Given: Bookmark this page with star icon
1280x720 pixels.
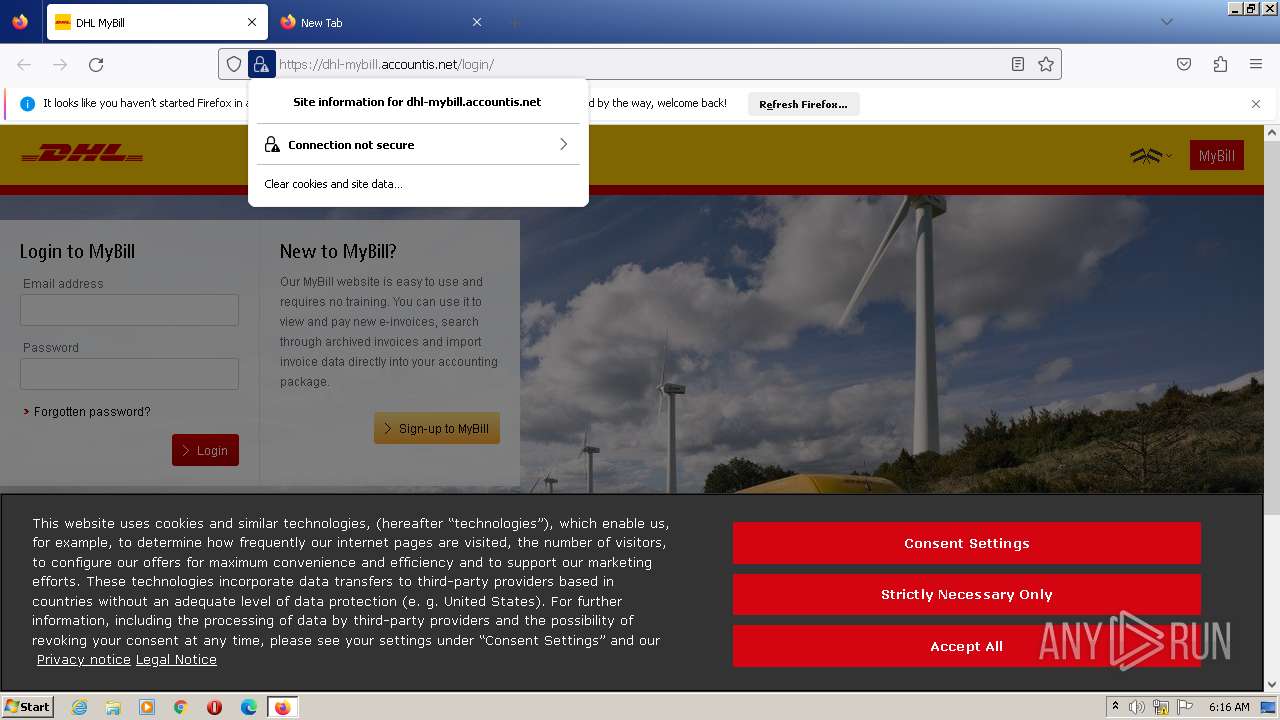Looking at the screenshot, I should [1046, 64].
